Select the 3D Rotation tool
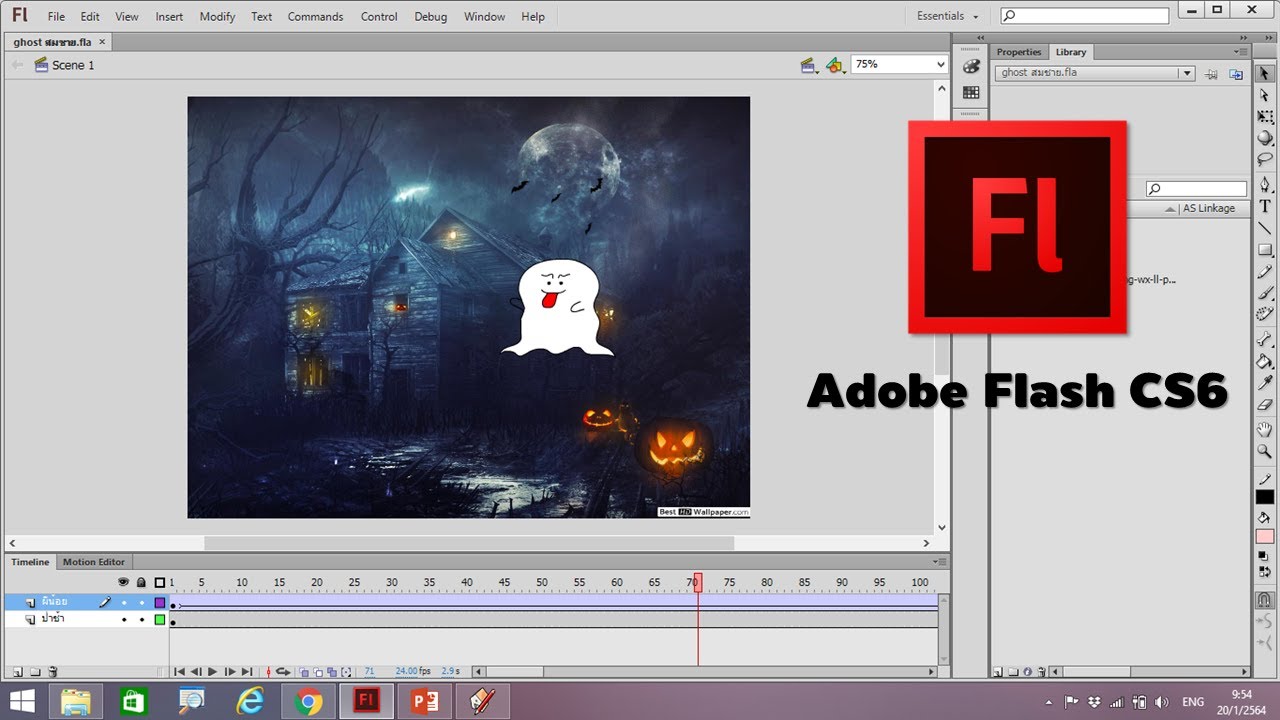 pos(1265,138)
